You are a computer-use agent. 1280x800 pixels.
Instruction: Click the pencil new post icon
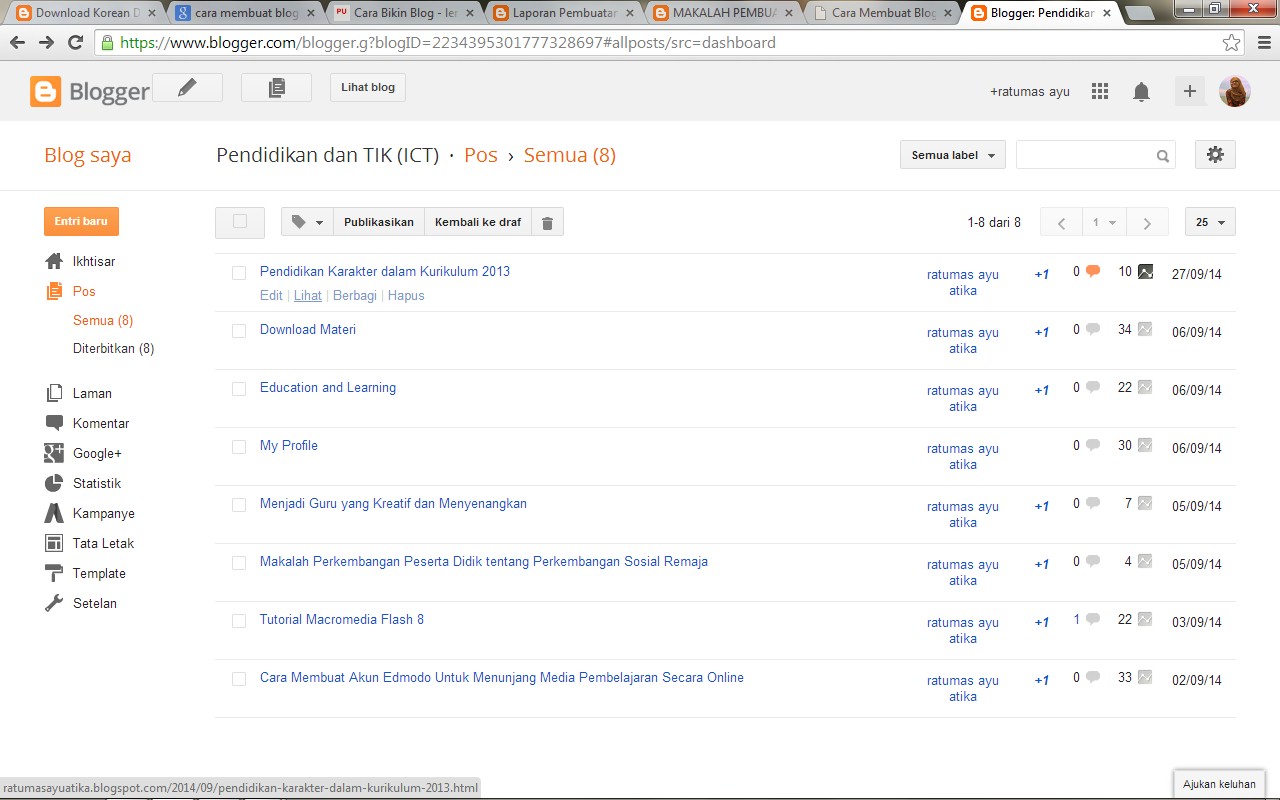click(x=187, y=88)
